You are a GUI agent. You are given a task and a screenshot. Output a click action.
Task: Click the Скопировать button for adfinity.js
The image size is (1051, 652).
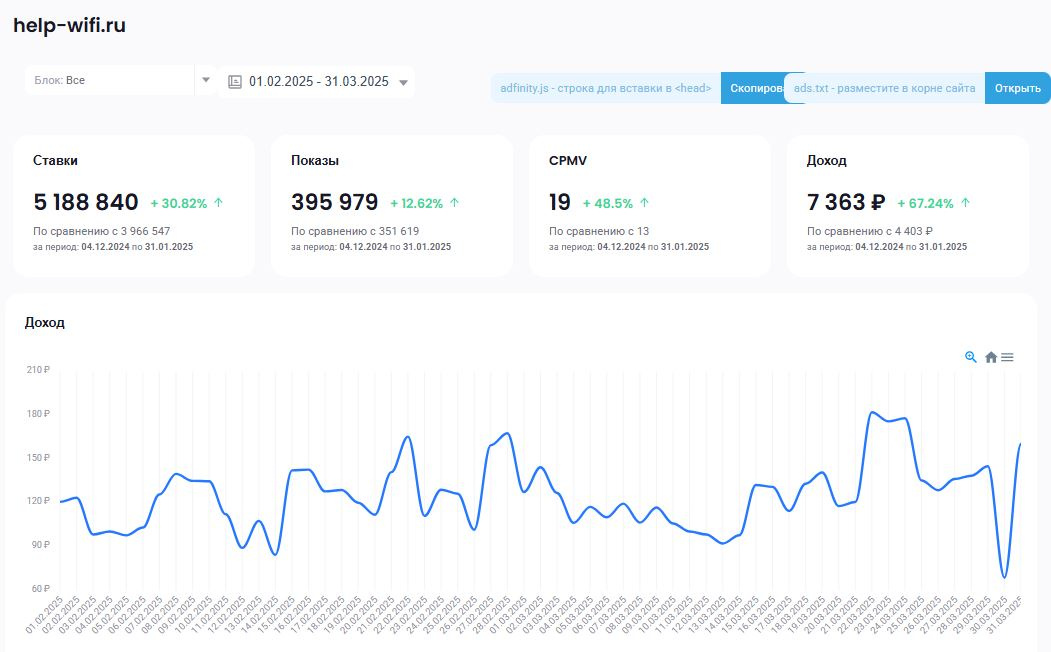point(753,88)
